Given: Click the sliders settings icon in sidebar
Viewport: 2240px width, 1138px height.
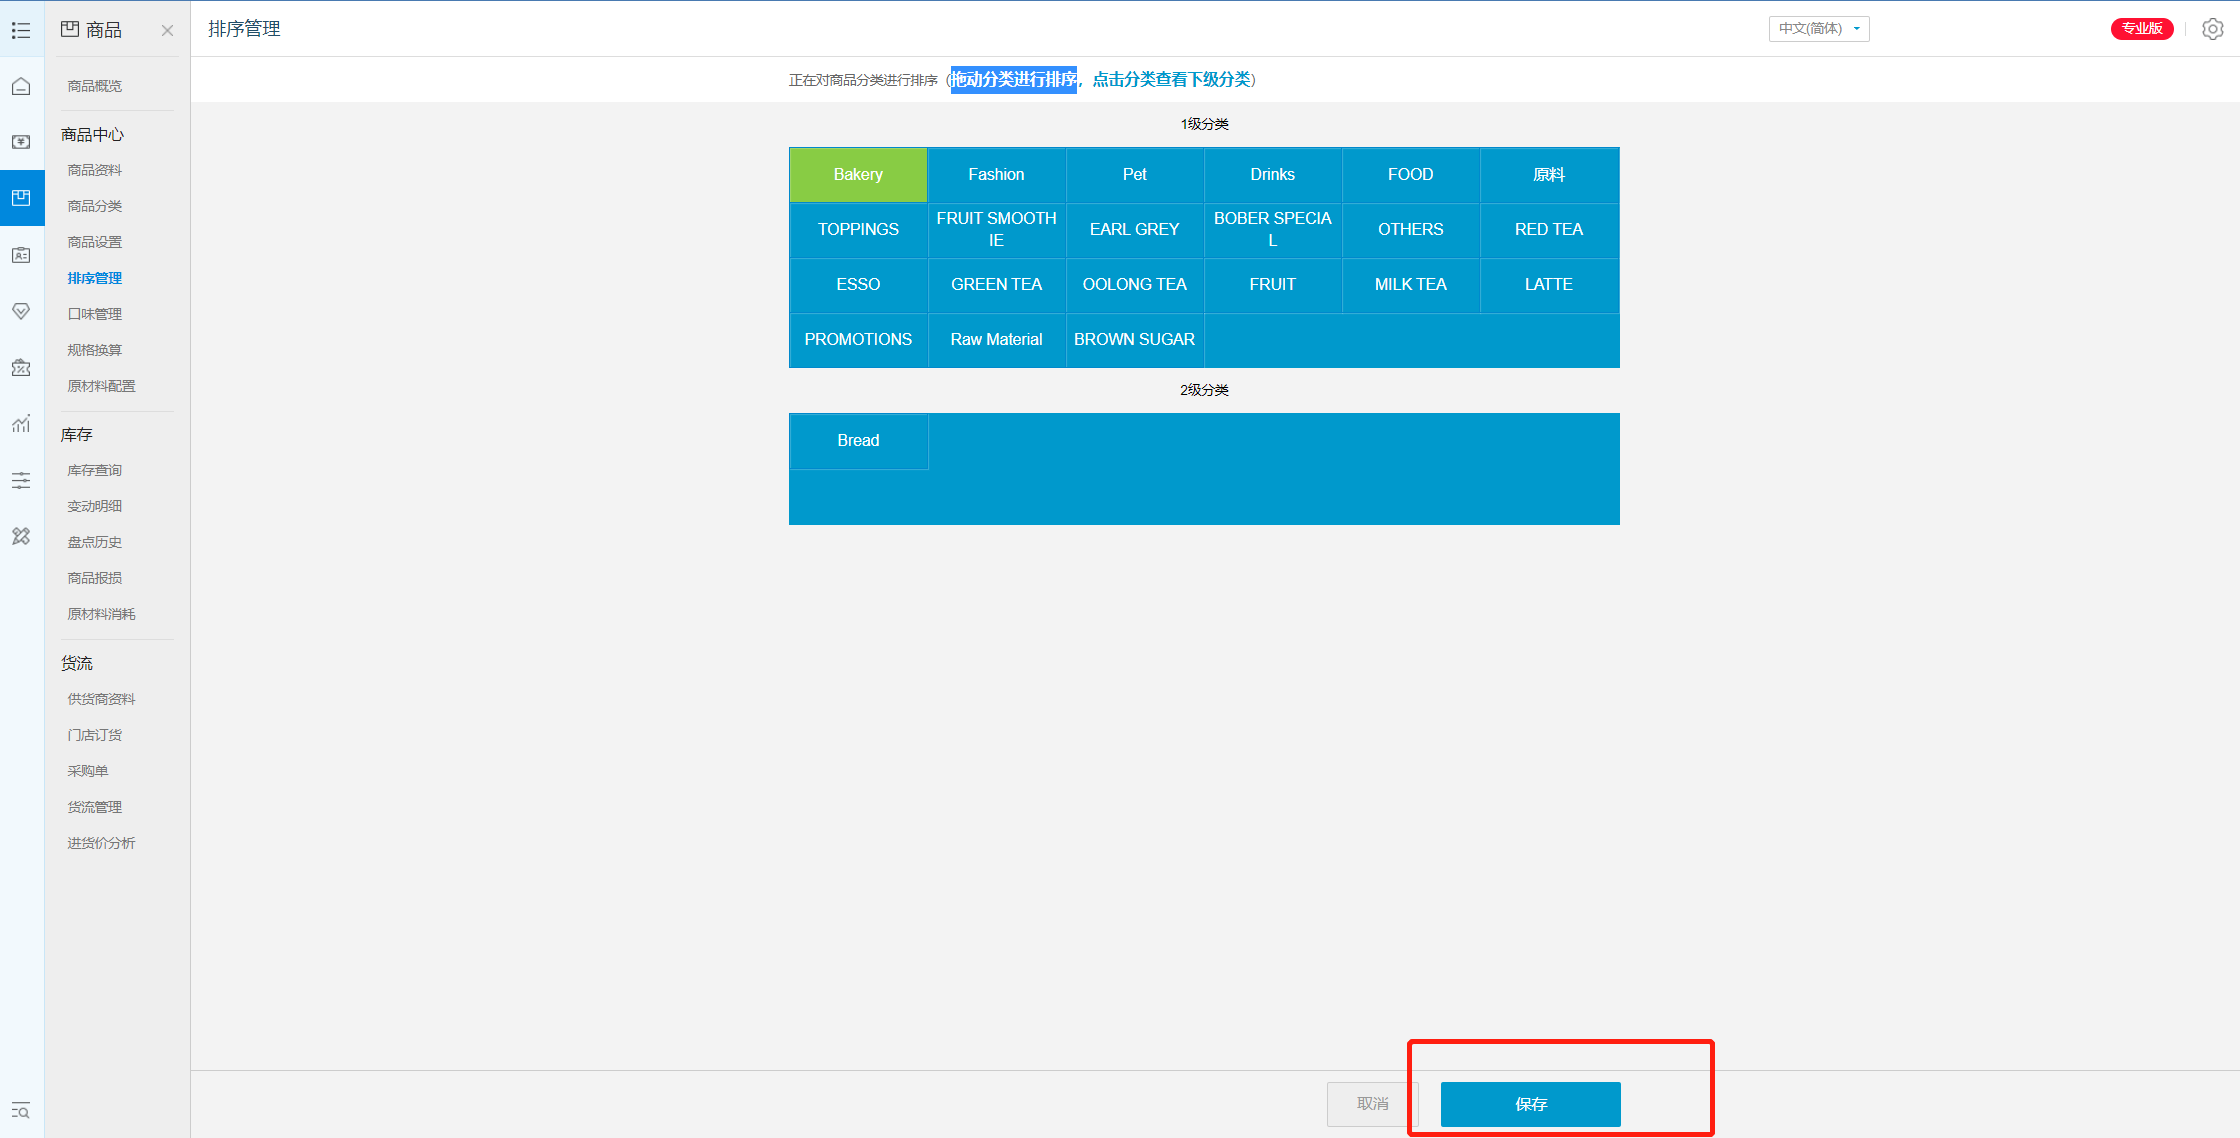Looking at the screenshot, I should 21,481.
